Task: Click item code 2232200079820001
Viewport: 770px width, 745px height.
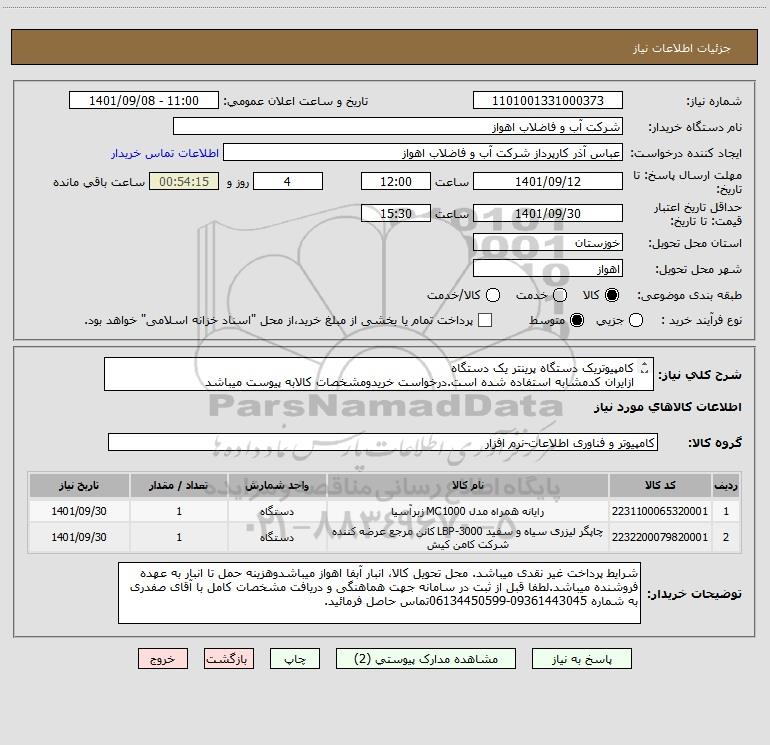Action: coord(660,537)
